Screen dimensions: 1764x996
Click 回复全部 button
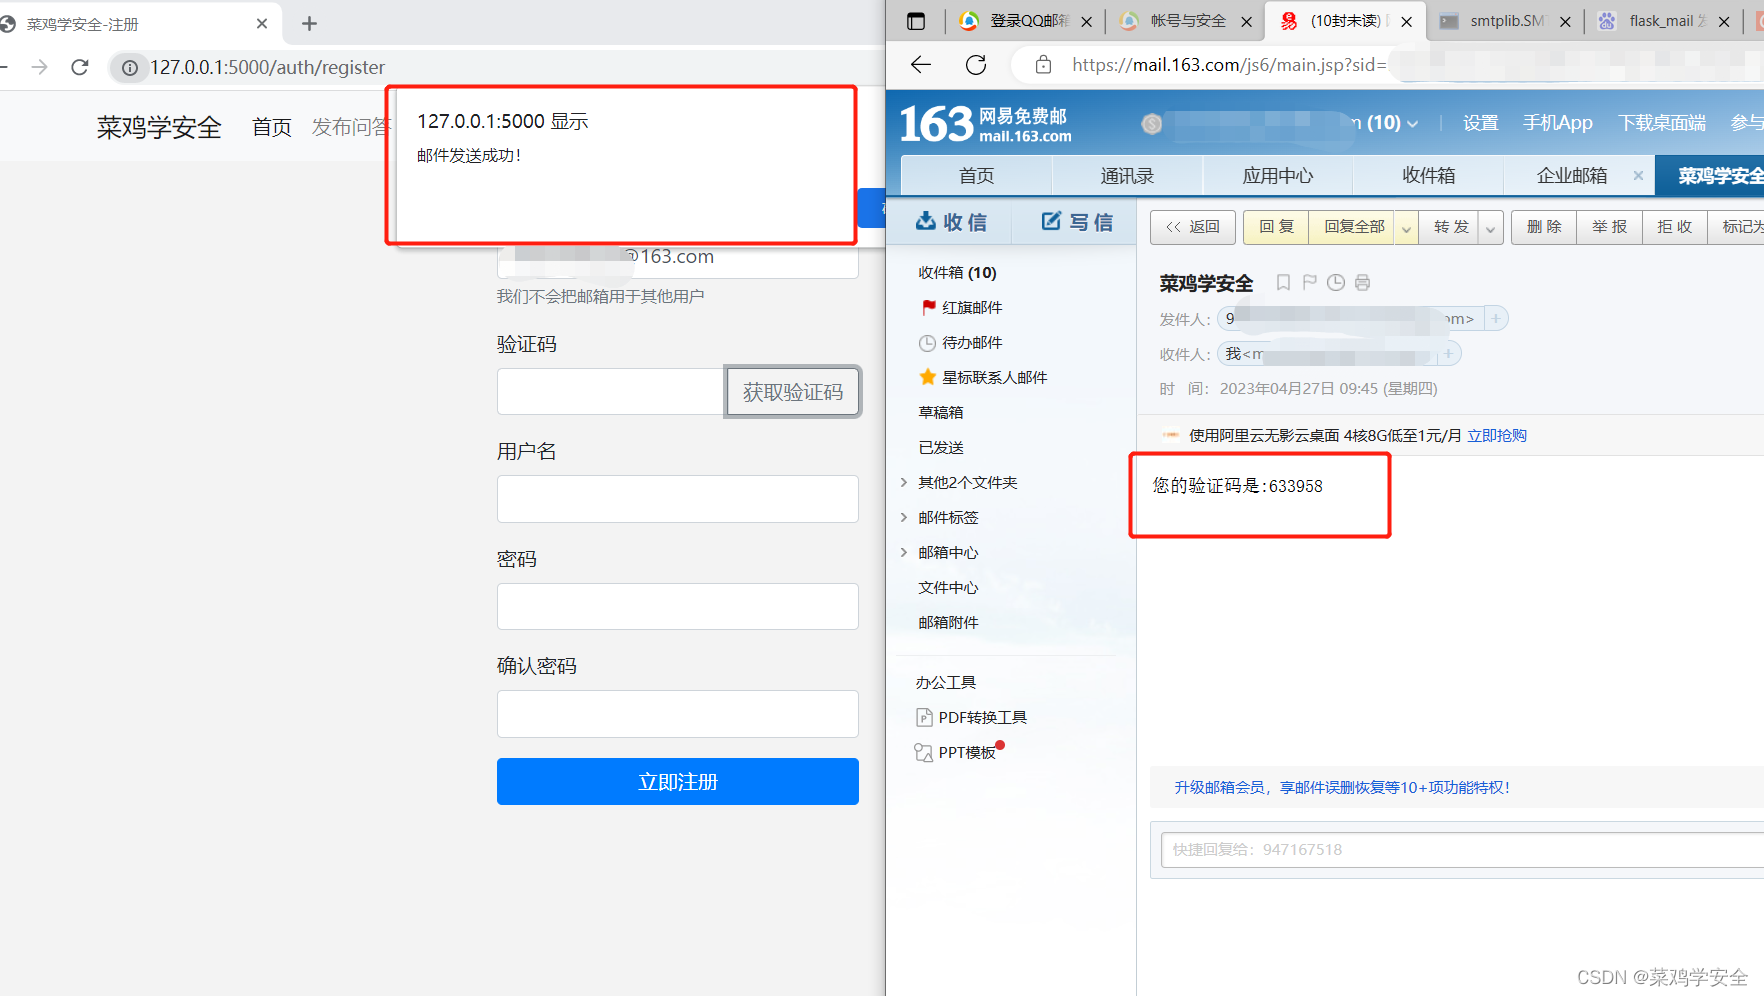(x=1354, y=227)
